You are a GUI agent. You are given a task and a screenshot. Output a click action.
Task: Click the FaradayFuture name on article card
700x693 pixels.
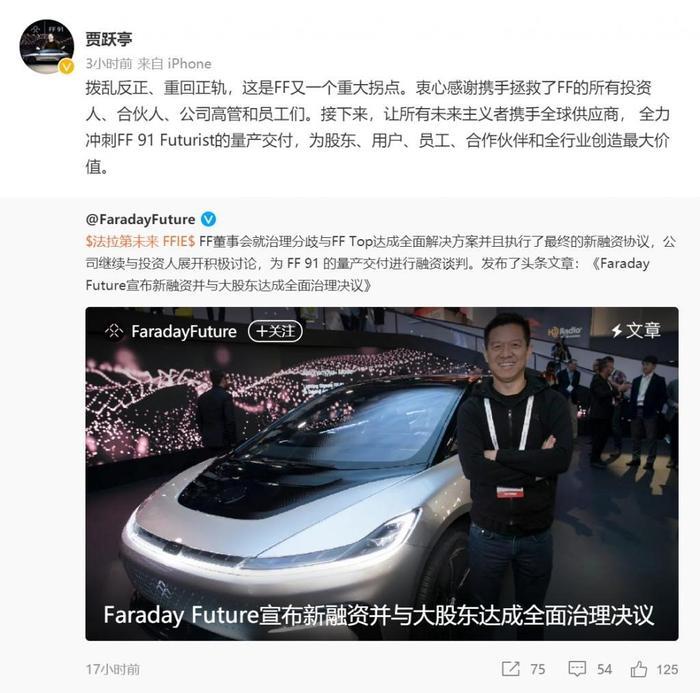pos(184,332)
